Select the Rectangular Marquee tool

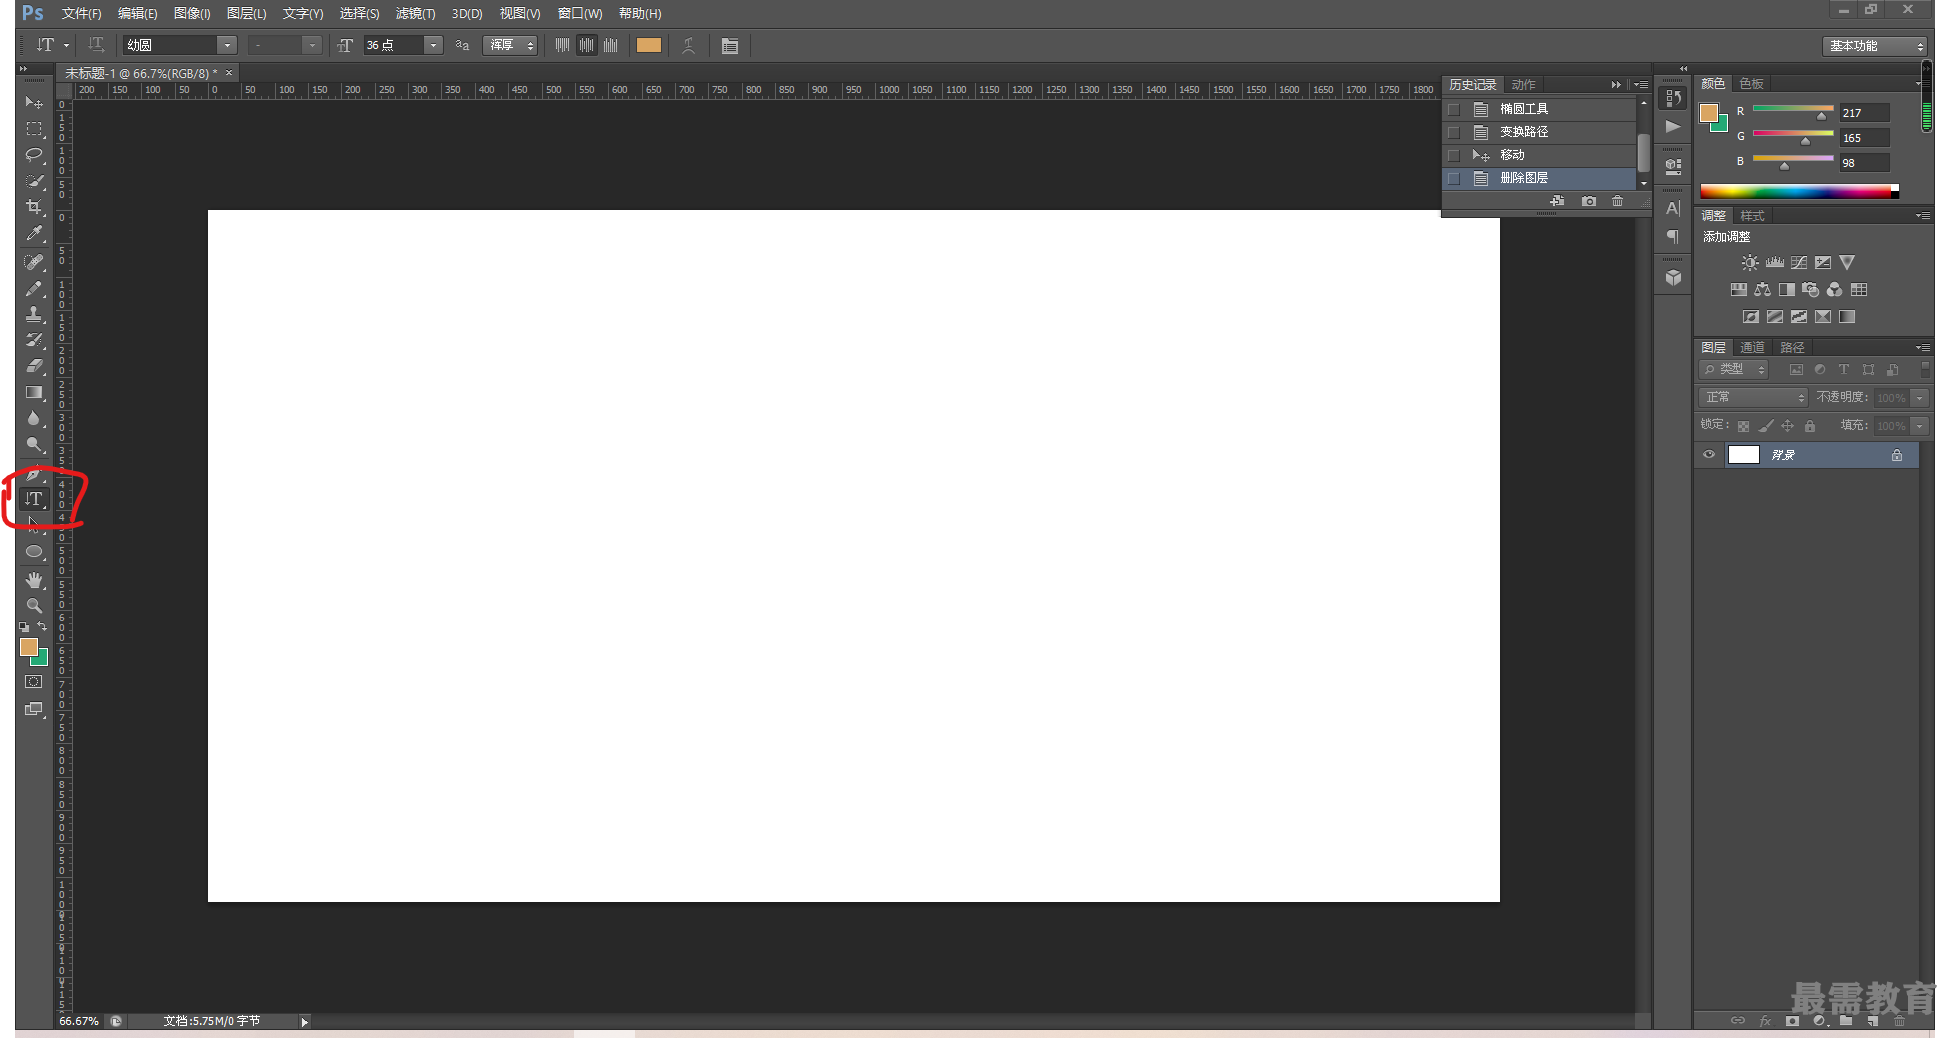click(34, 129)
